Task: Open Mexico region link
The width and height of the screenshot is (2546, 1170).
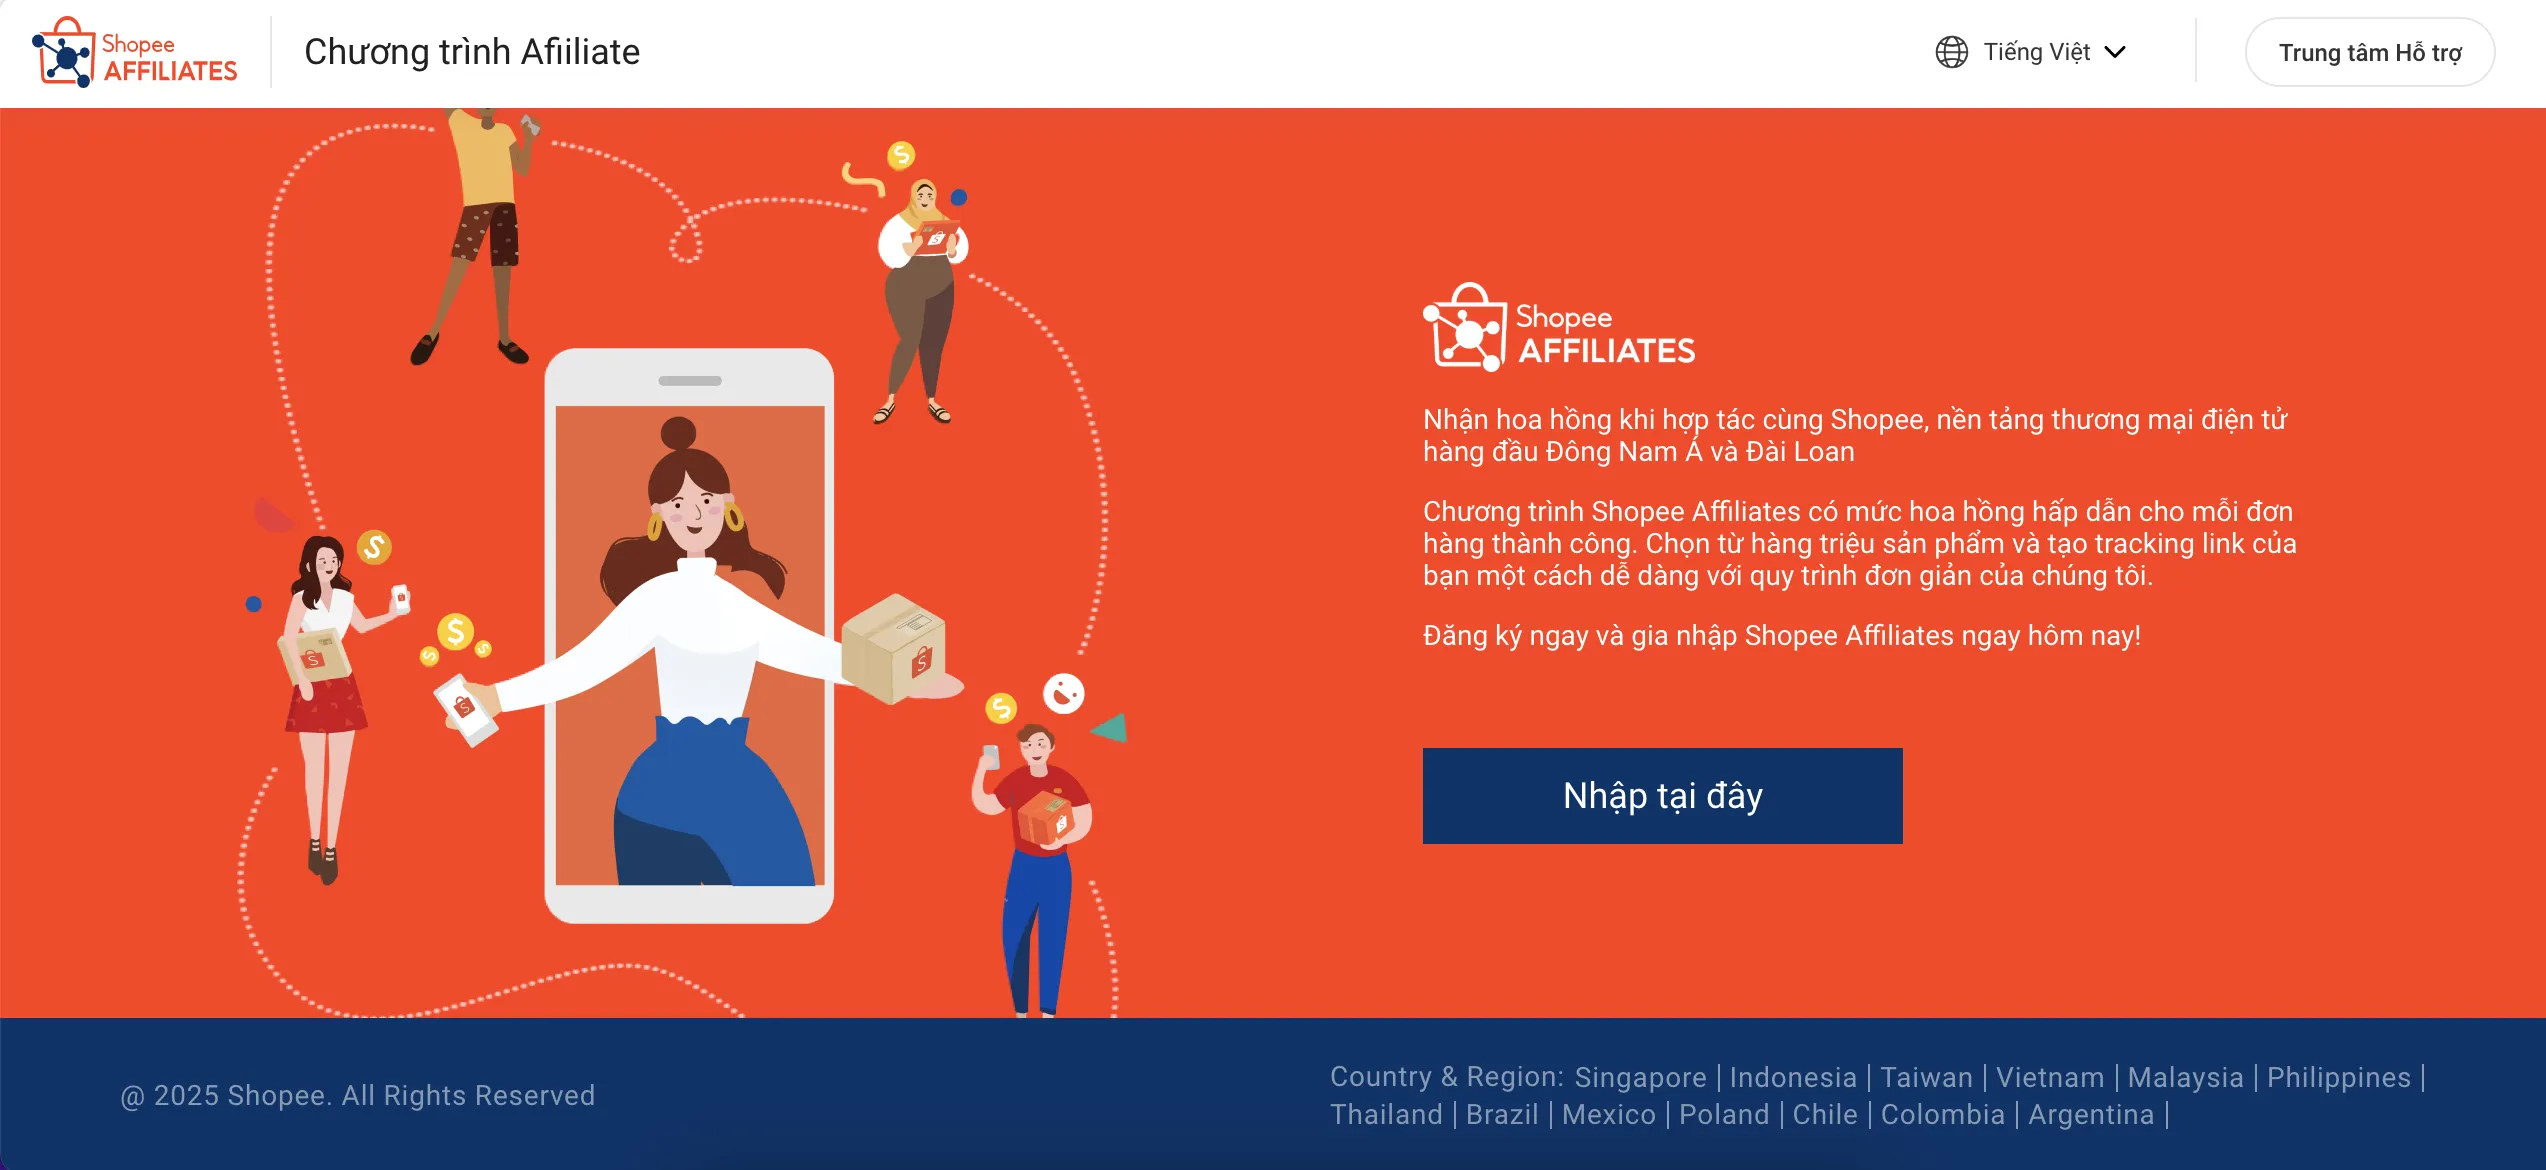Action: [x=1608, y=1114]
